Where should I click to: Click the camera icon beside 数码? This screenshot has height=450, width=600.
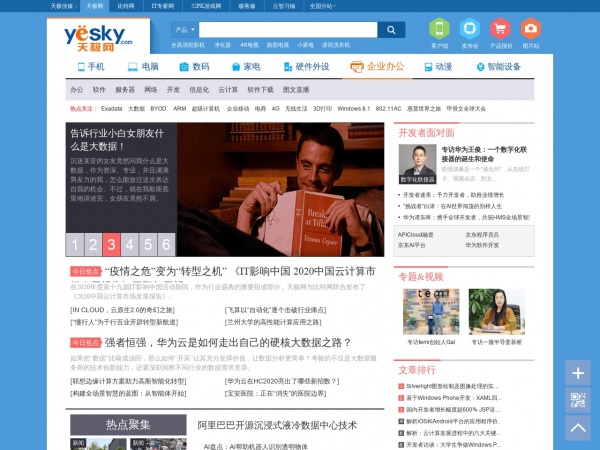click(184, 67)
